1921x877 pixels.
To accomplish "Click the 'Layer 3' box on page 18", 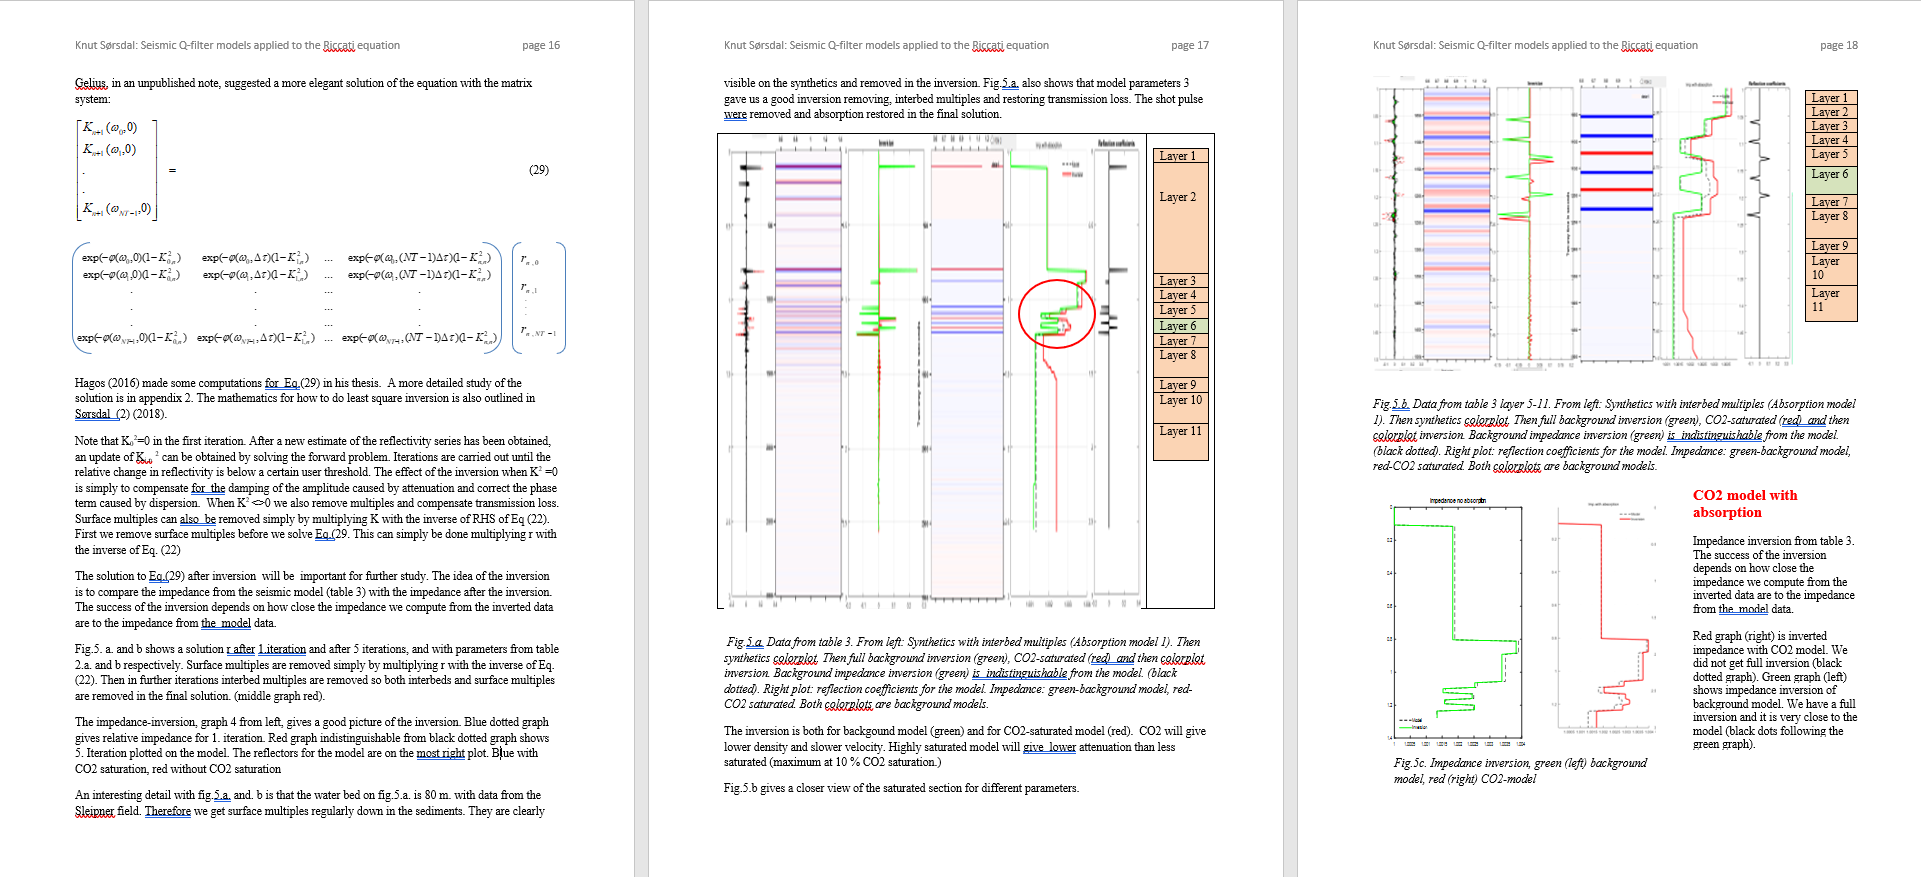I will 1831,126.
